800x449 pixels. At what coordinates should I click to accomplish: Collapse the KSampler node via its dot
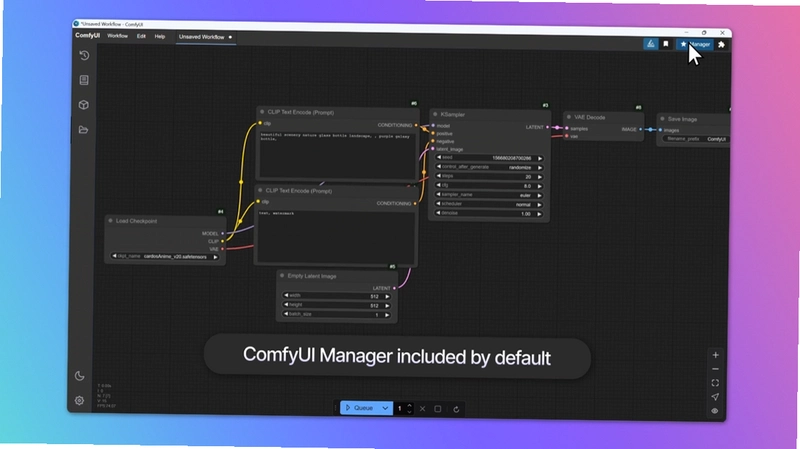tap(435, 114)
